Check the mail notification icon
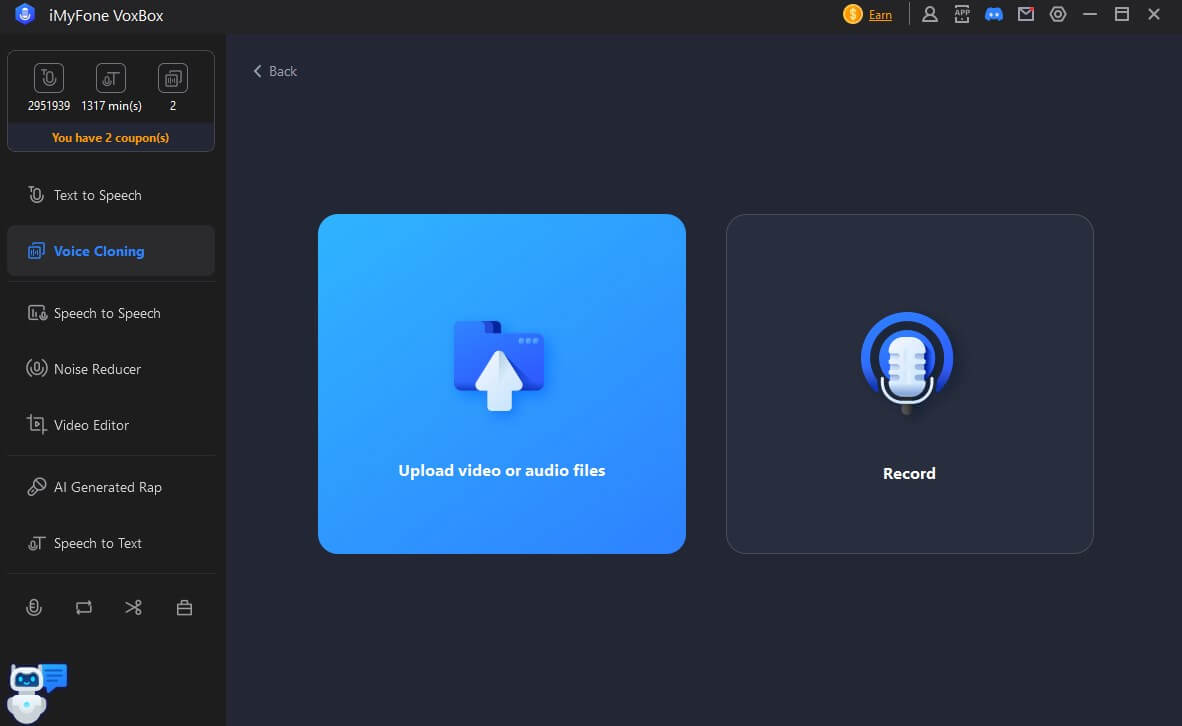The width and height of the screenshot is (1182, 726). pyautogui.click(x=1026, y=14)
